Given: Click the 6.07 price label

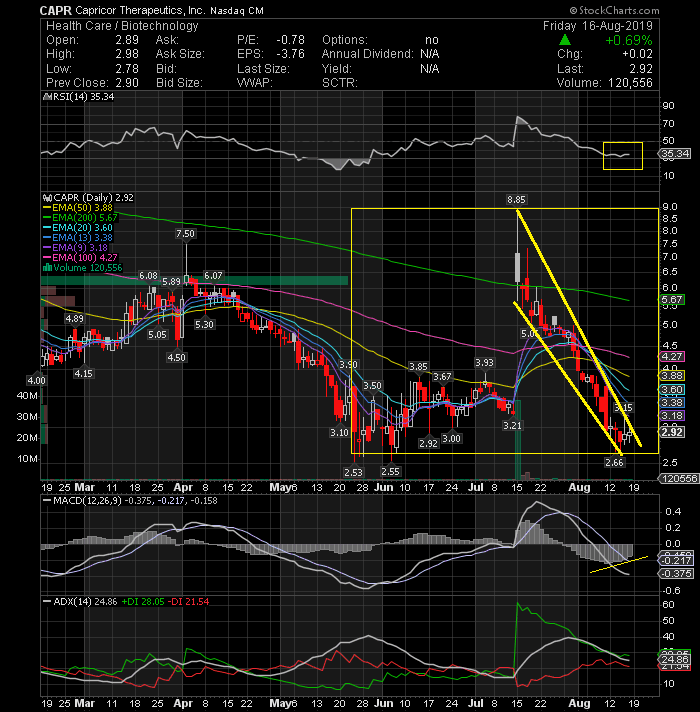Looking at the screenshot, I should point(213,276).
